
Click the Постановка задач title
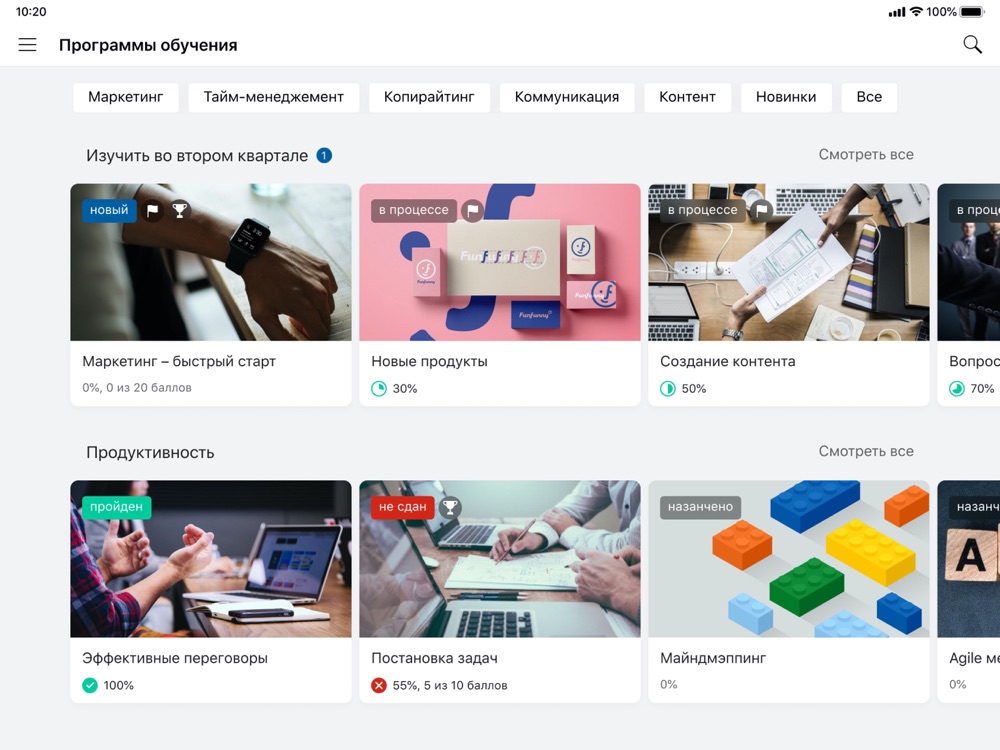click(x=434, y=658)
